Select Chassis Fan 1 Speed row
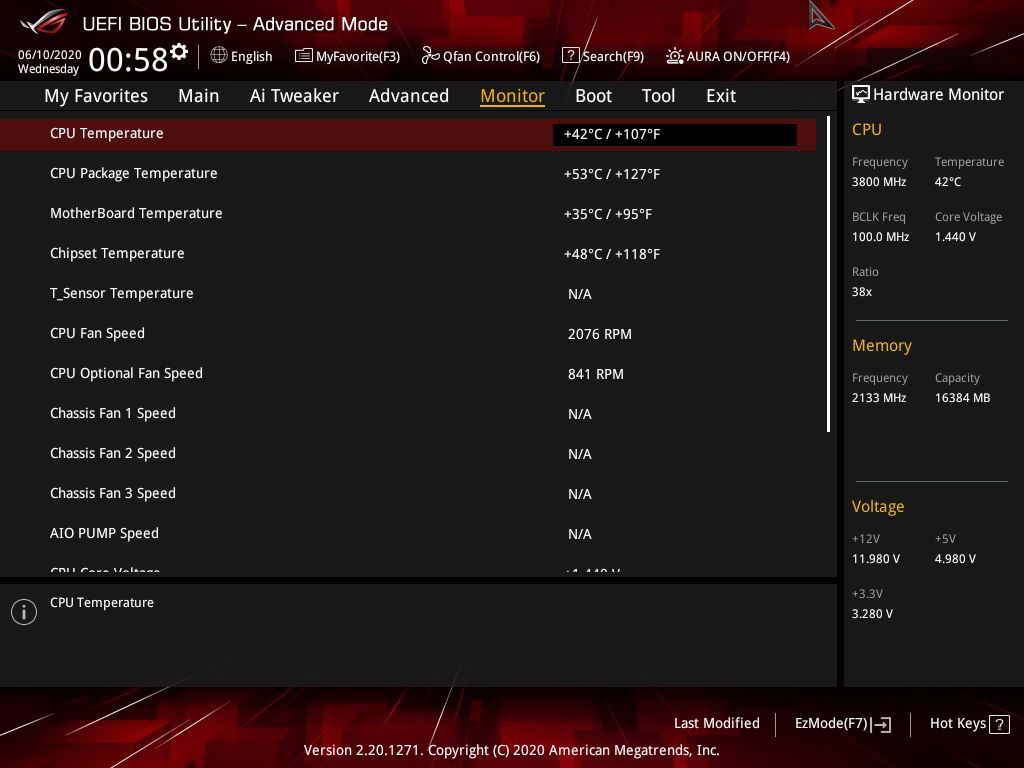The width and height of the screenshot is (1024, 768). (408, 413)
